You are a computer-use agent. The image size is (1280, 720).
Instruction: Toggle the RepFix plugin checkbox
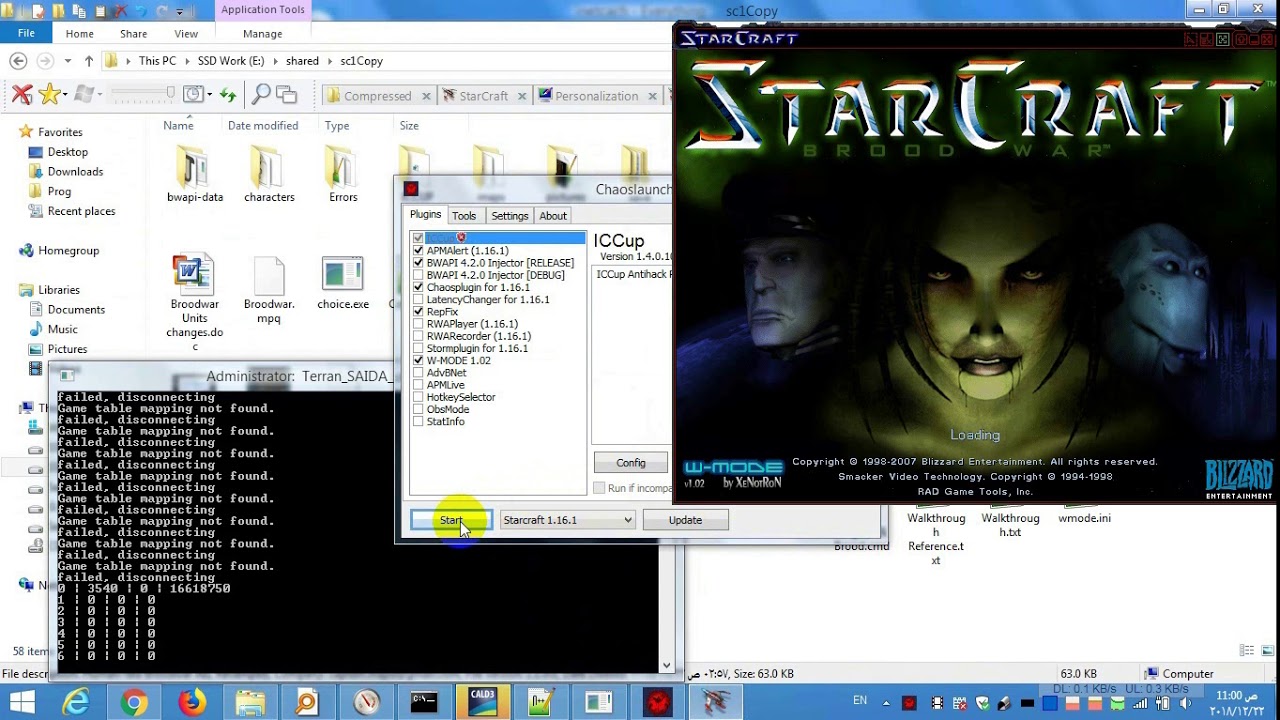point(418,312)
